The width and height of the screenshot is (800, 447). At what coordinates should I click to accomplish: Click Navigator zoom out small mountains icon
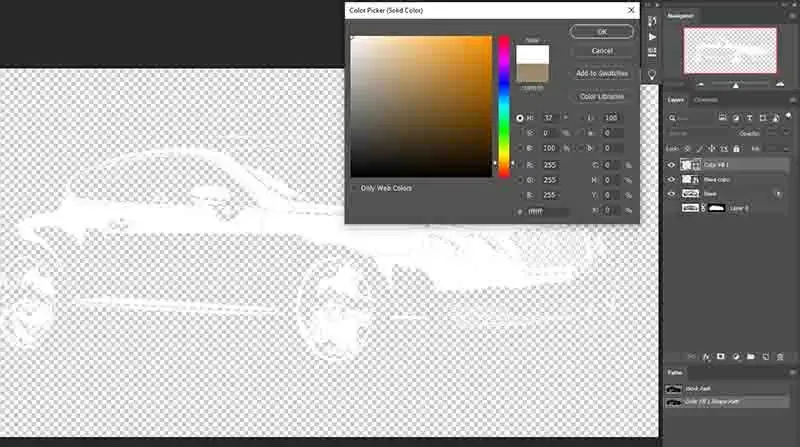(701, 85)
